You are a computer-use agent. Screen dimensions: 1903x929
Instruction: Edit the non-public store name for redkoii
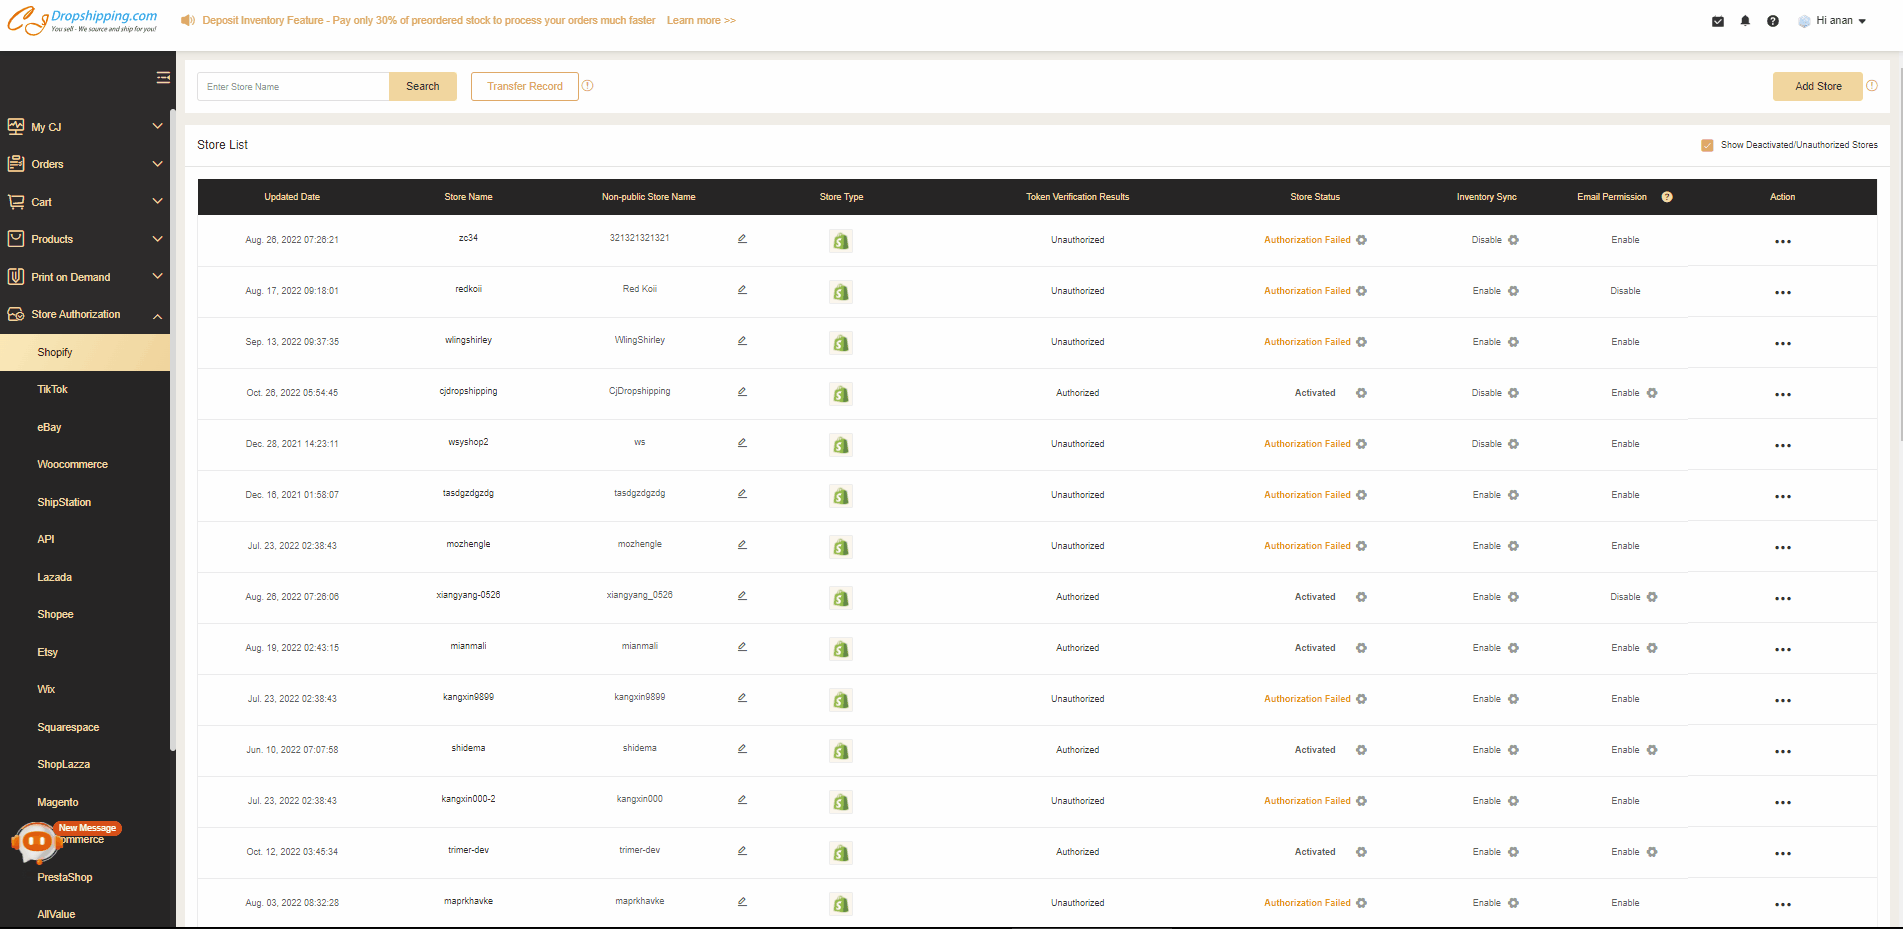[741, 289]
